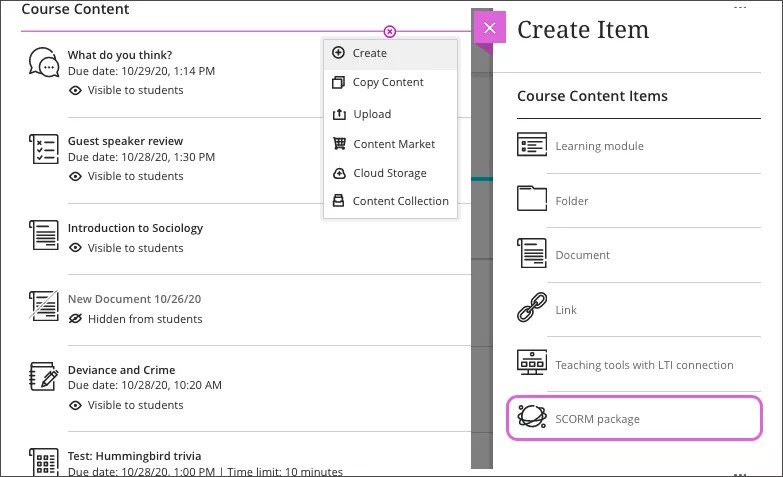The height and width of the screenshot is (477, 783).
Task: Collapse the add-content menu with purple circle button
Action: tap(390, 32)
